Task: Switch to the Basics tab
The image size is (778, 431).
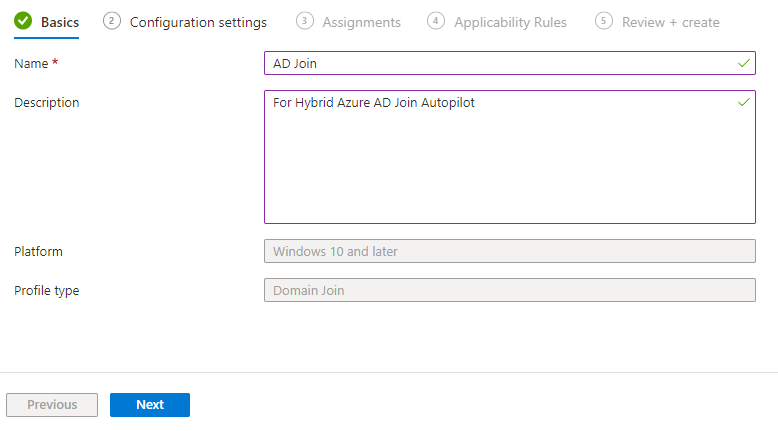Action: tap(60, 22)
